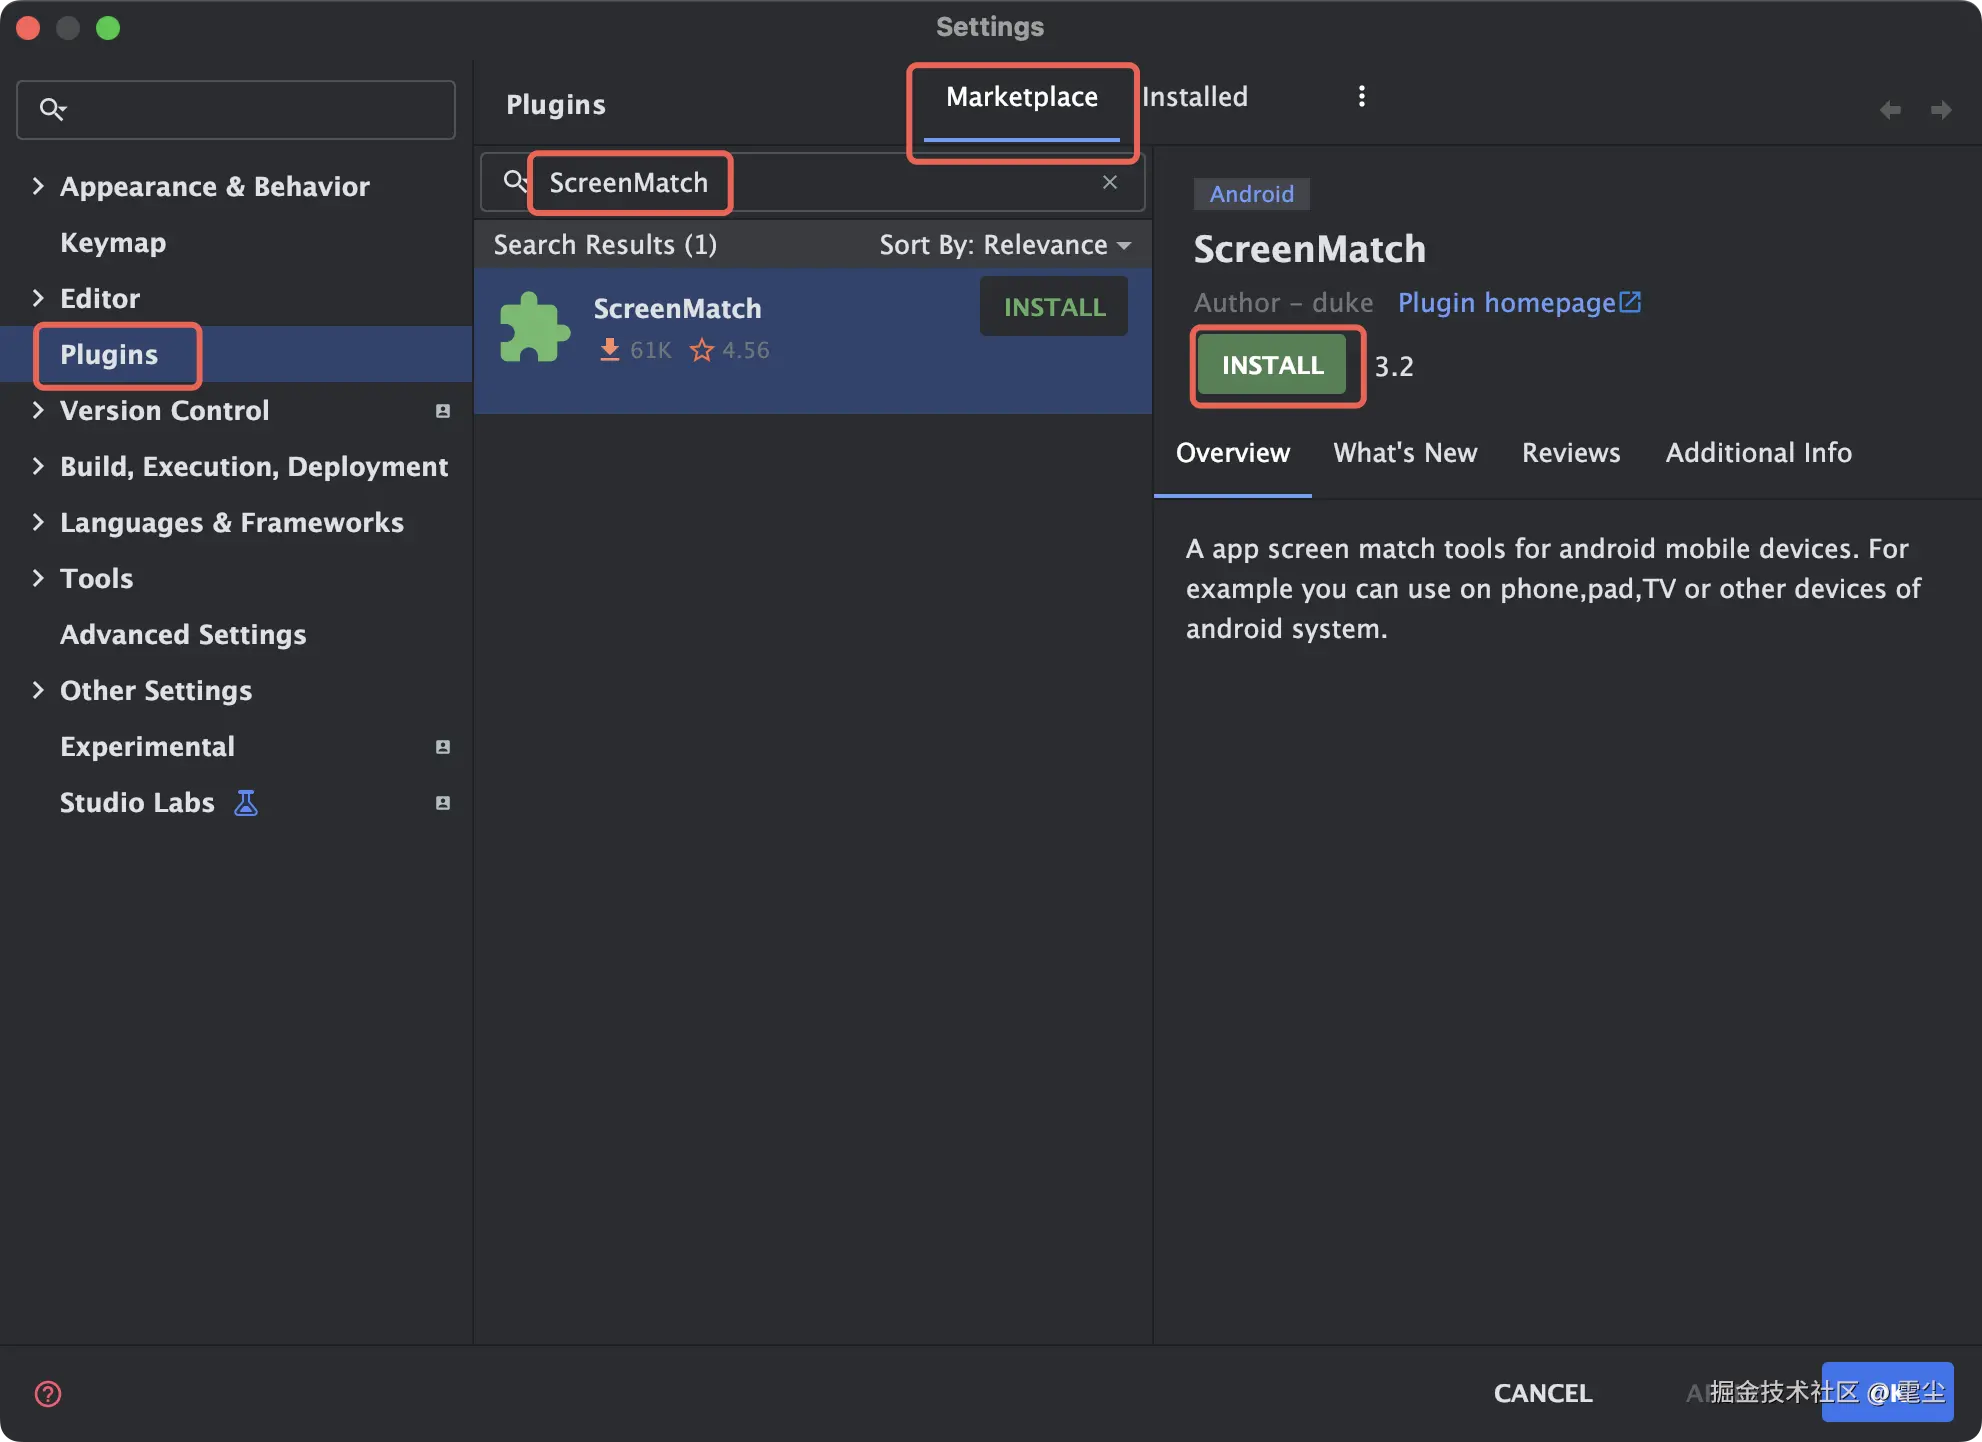Clear the plugin search with X icon

click(1110, 182)
